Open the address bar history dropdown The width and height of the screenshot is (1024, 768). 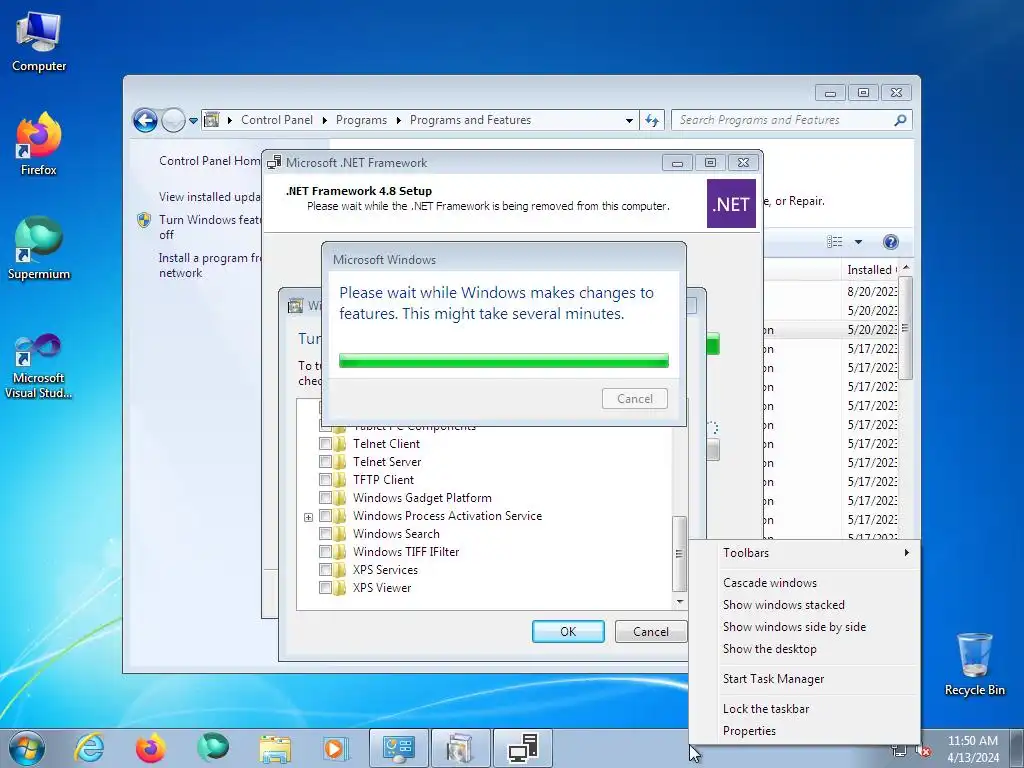(629, 120)
